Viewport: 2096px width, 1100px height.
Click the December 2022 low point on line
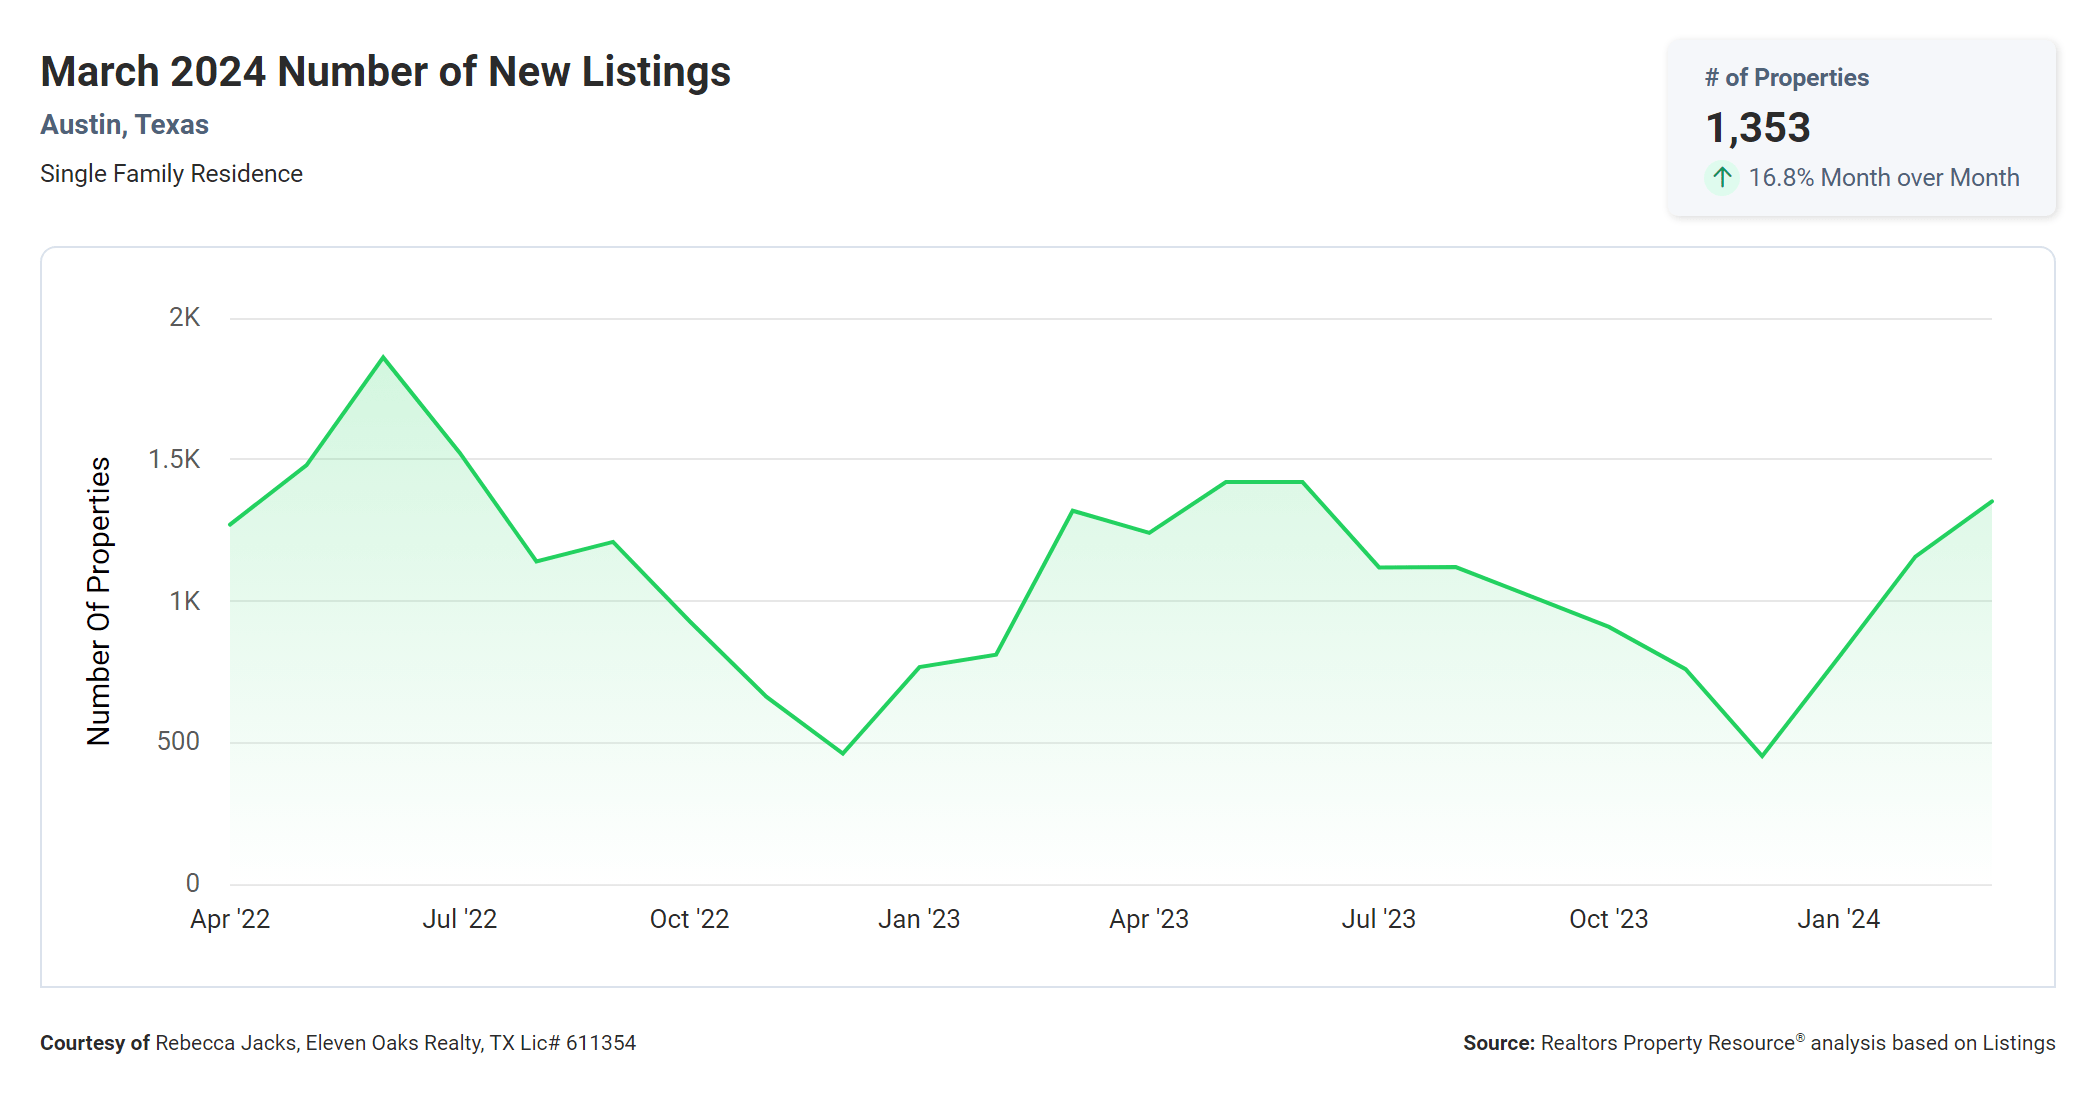click(x=843, y=753)
